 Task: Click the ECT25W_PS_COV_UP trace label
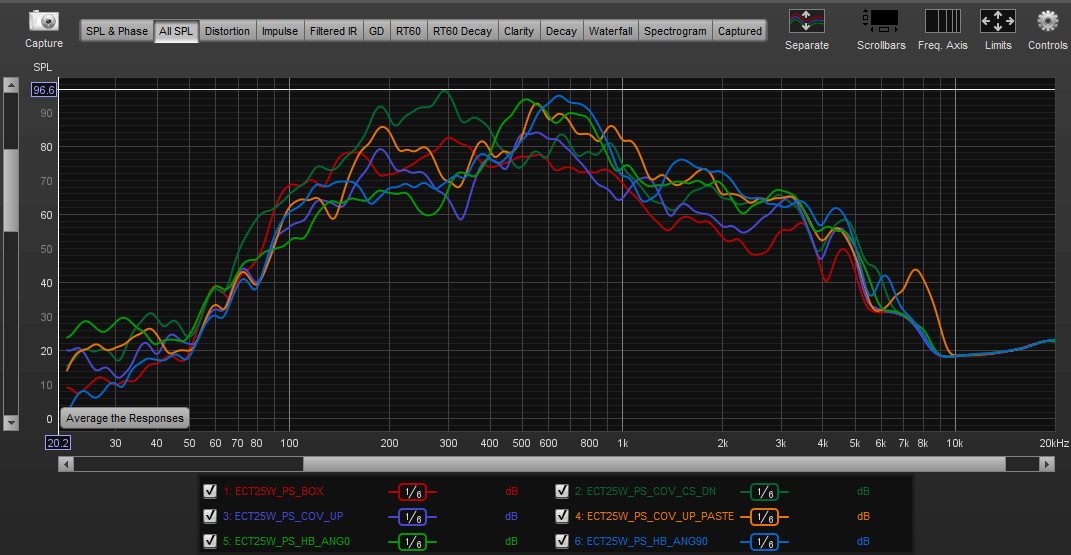click(283, 517)
